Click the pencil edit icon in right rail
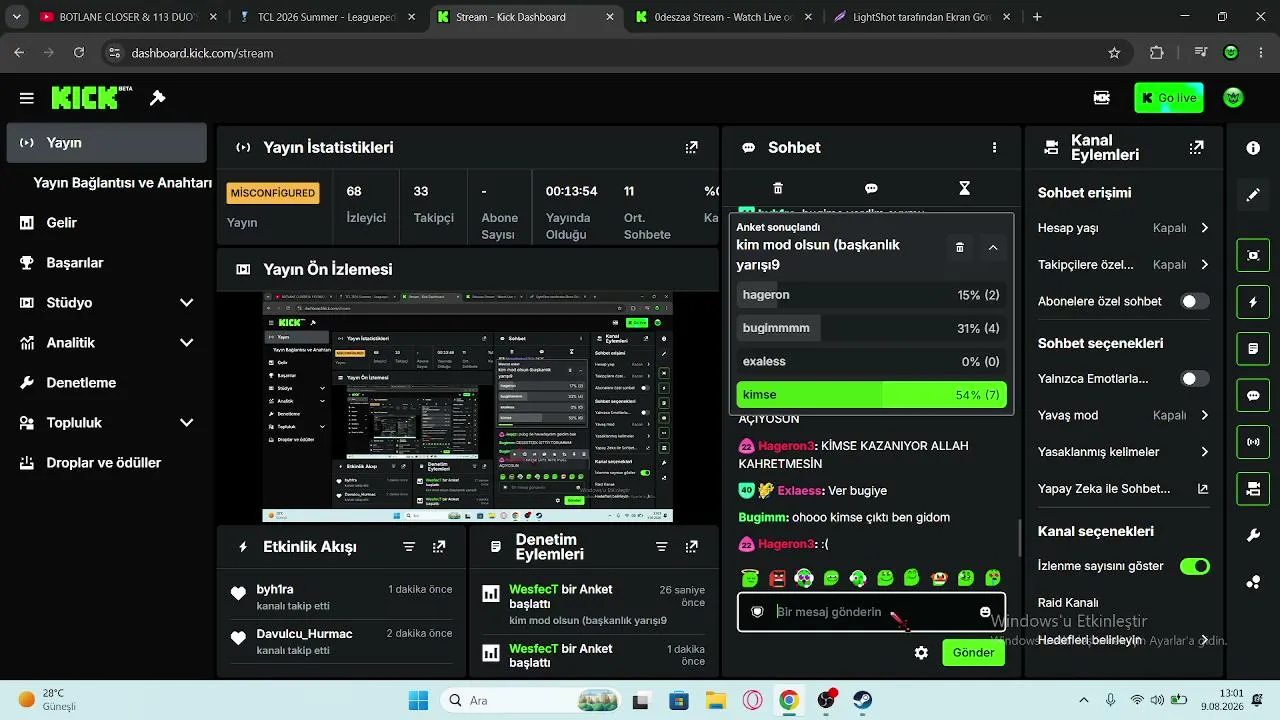The image size is (1280, 720). click(x=1253, y=195)
